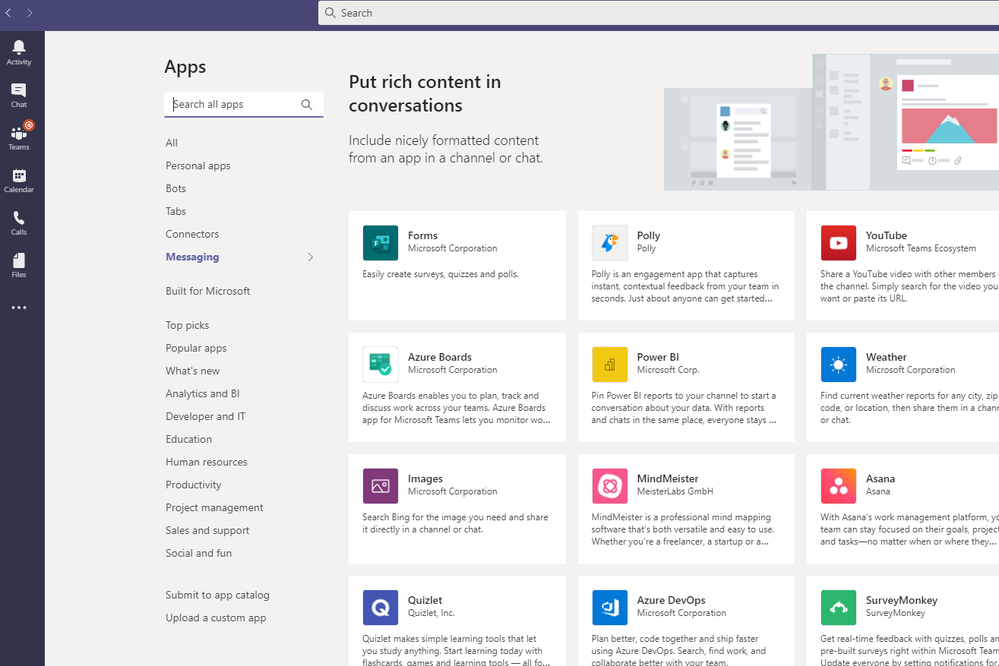
Task: Open Developer and IT category
Action: (x=205, y=416)
